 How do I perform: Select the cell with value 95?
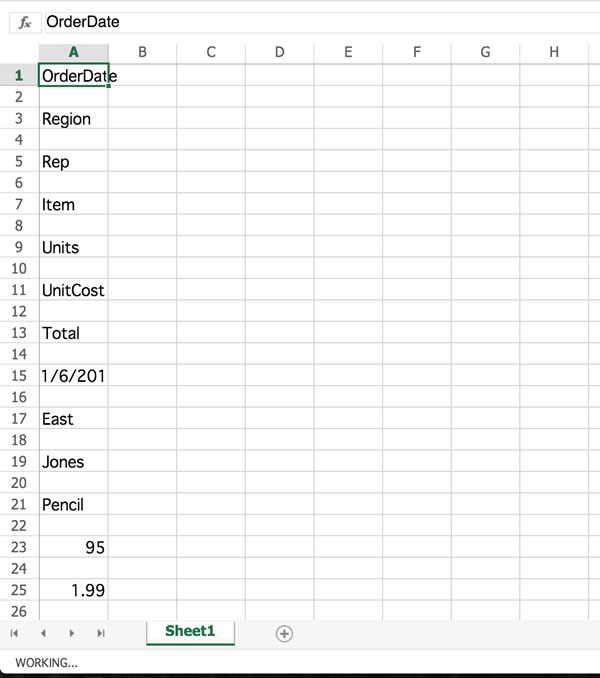(73, 547)
